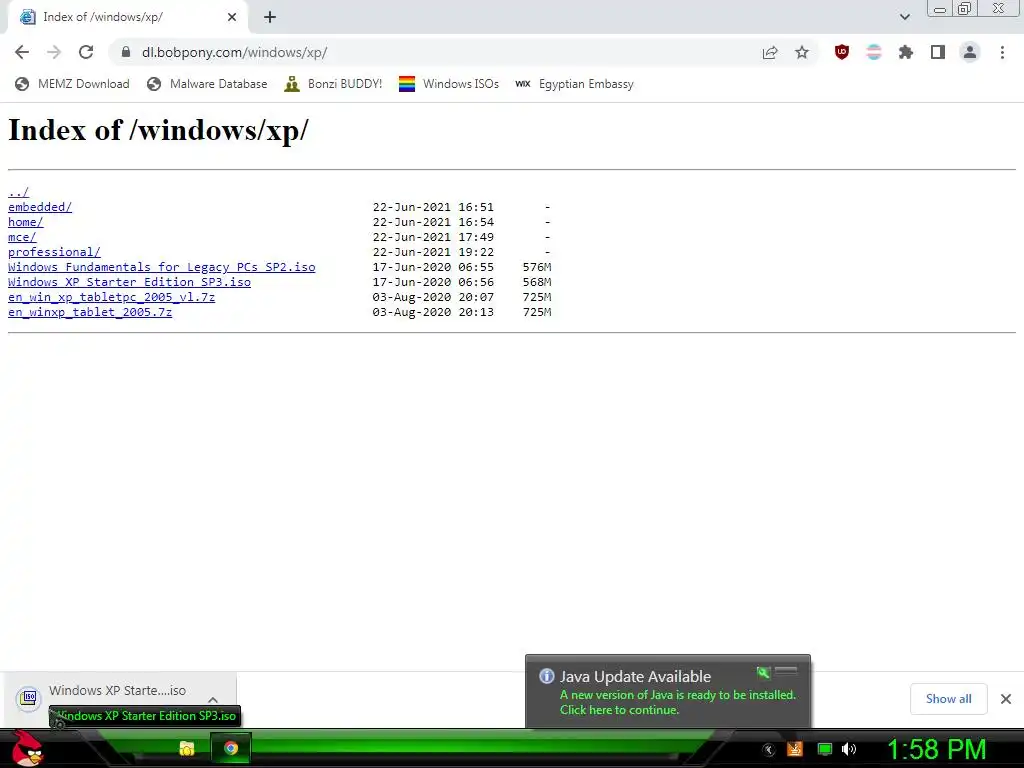Click the Java Update Available notification
This screenshot has width=1024, height=768.
click(667, 691)
